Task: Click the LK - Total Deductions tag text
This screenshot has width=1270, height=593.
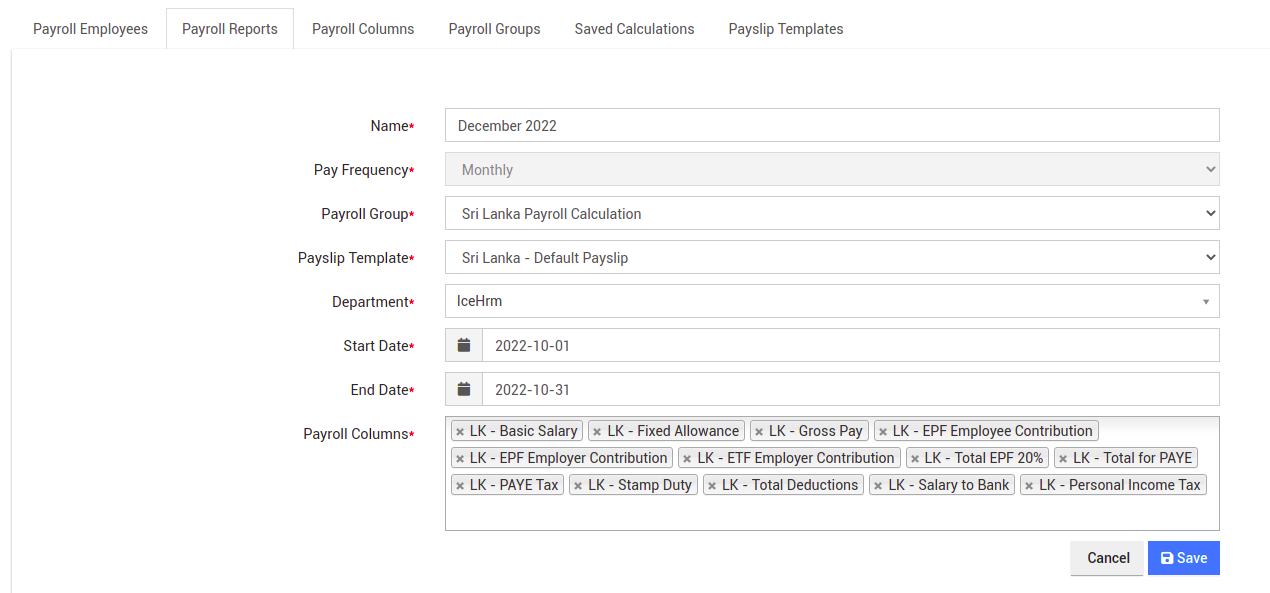Action: point(790,485)
